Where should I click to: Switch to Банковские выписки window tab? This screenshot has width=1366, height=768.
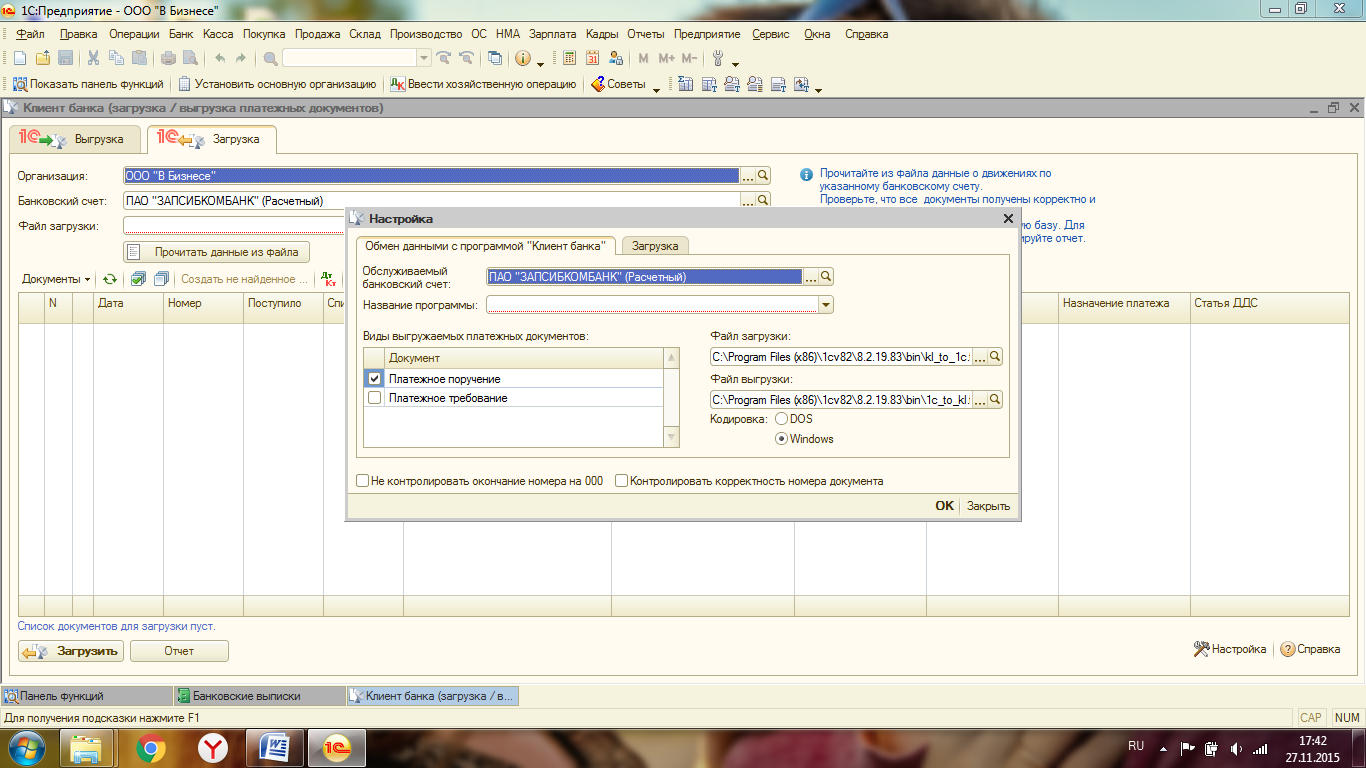click(258, 696)
